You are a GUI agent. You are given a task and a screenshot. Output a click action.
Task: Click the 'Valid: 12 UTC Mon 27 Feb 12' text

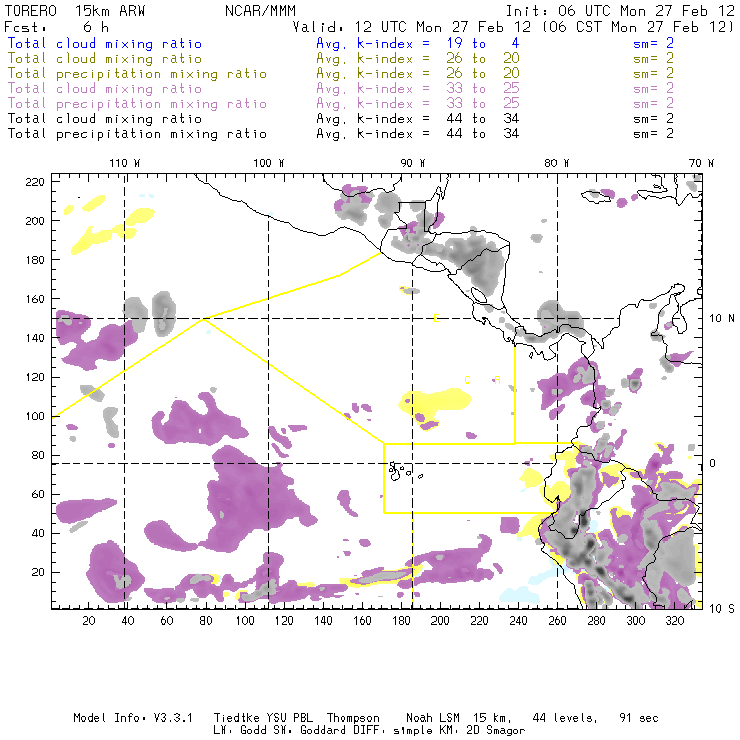[412, 27]
